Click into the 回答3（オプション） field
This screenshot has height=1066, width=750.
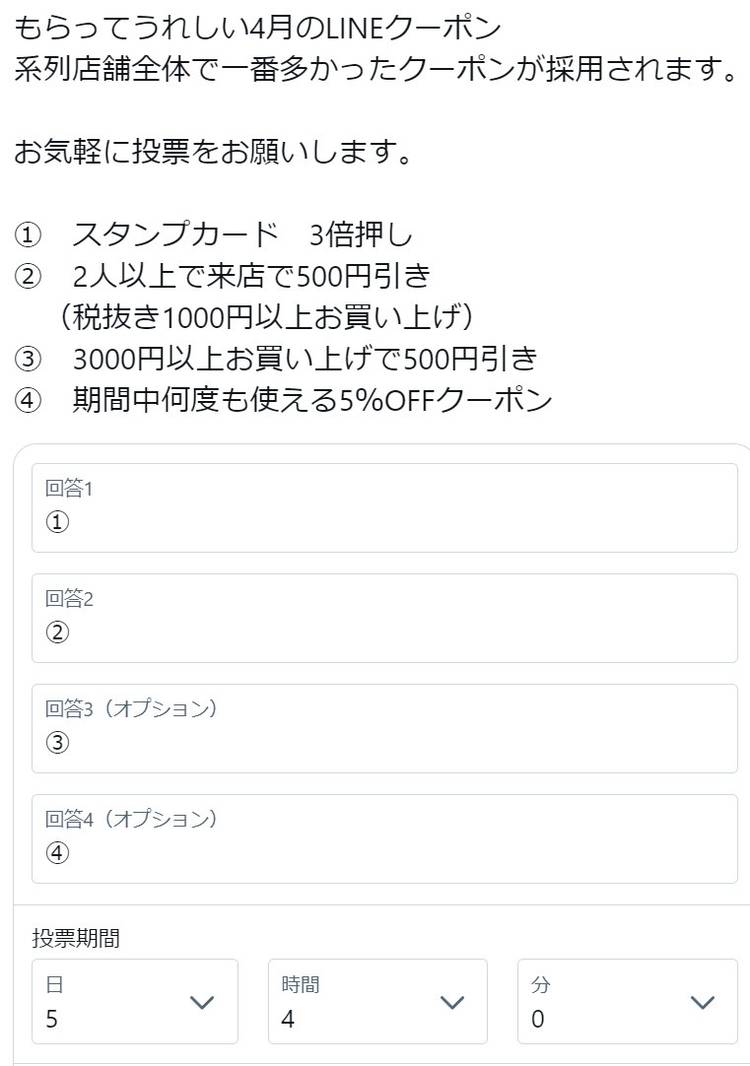coord(385,728)
